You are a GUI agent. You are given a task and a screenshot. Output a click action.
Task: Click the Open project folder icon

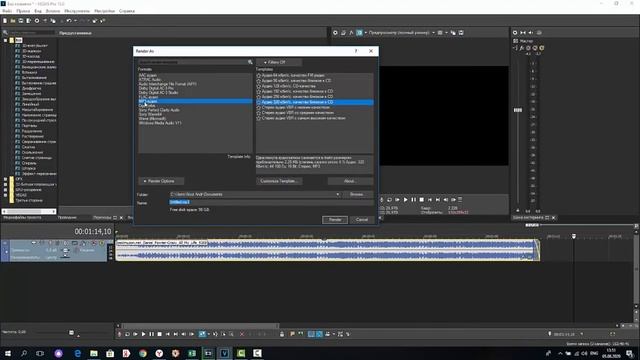pos(13,21)
